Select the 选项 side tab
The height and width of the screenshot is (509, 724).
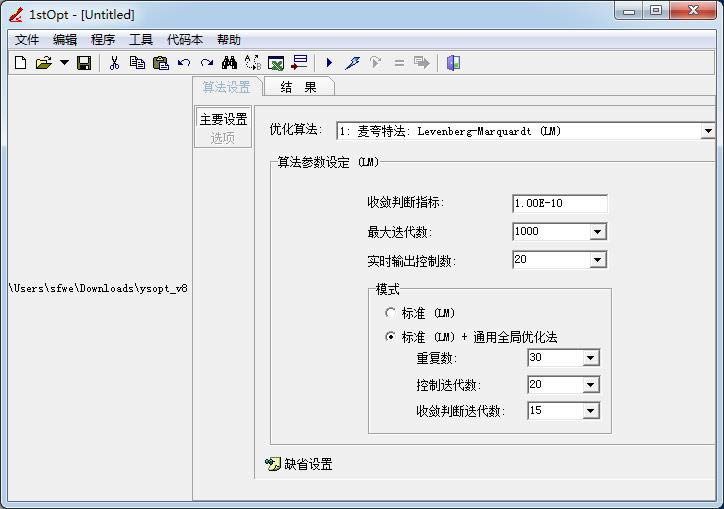(223, 138)
